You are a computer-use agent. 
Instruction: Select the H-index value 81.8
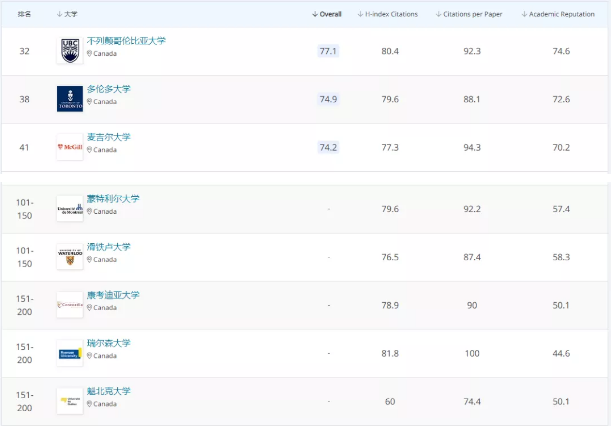[390, 353]
